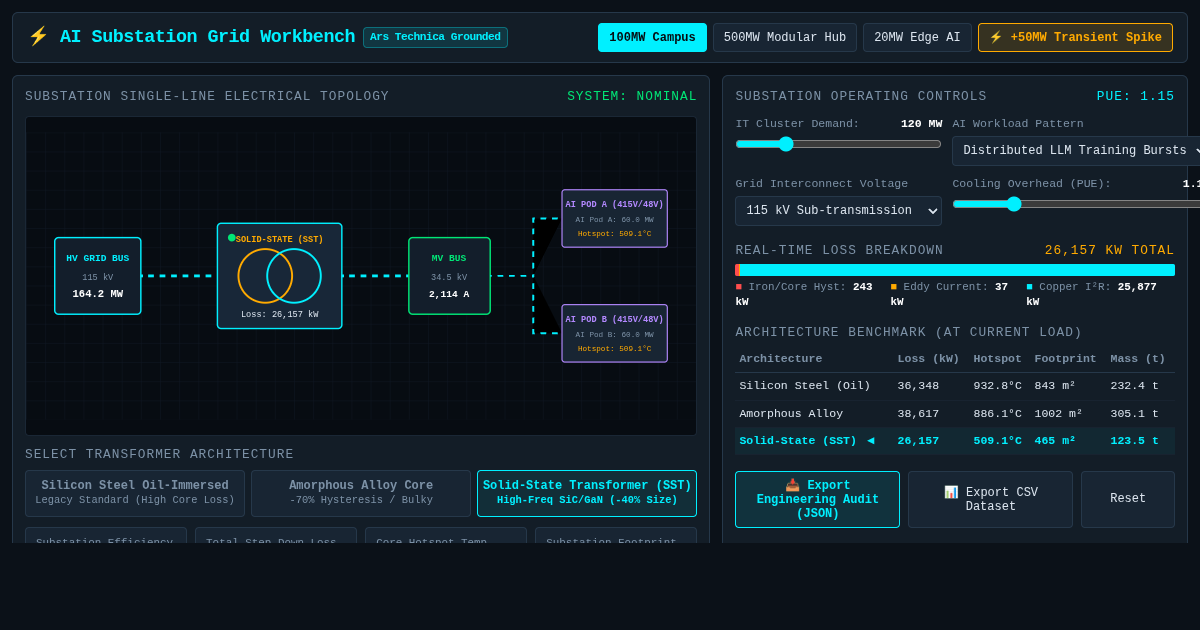Screen dimensions: 1200x630
Task: Select the 500MW Modular Hub preset
Action: click(785, 38)
